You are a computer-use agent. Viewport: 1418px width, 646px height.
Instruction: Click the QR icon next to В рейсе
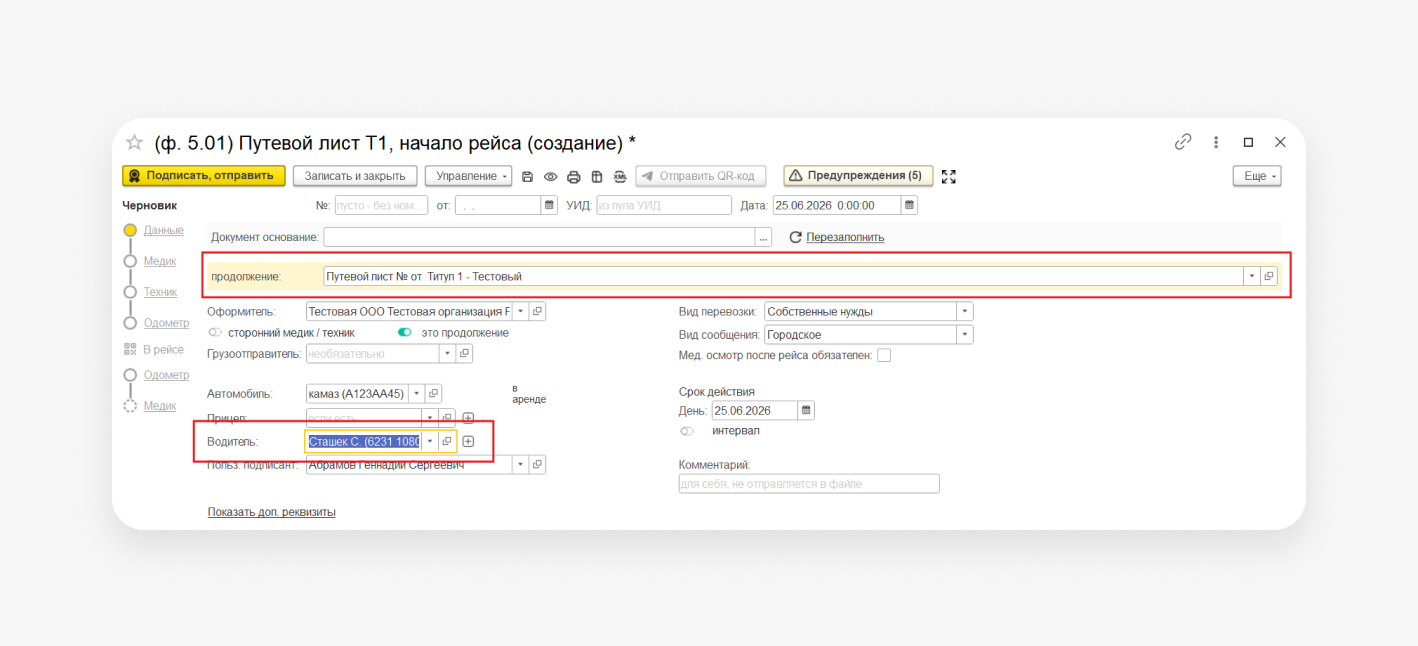click(130, 349)
